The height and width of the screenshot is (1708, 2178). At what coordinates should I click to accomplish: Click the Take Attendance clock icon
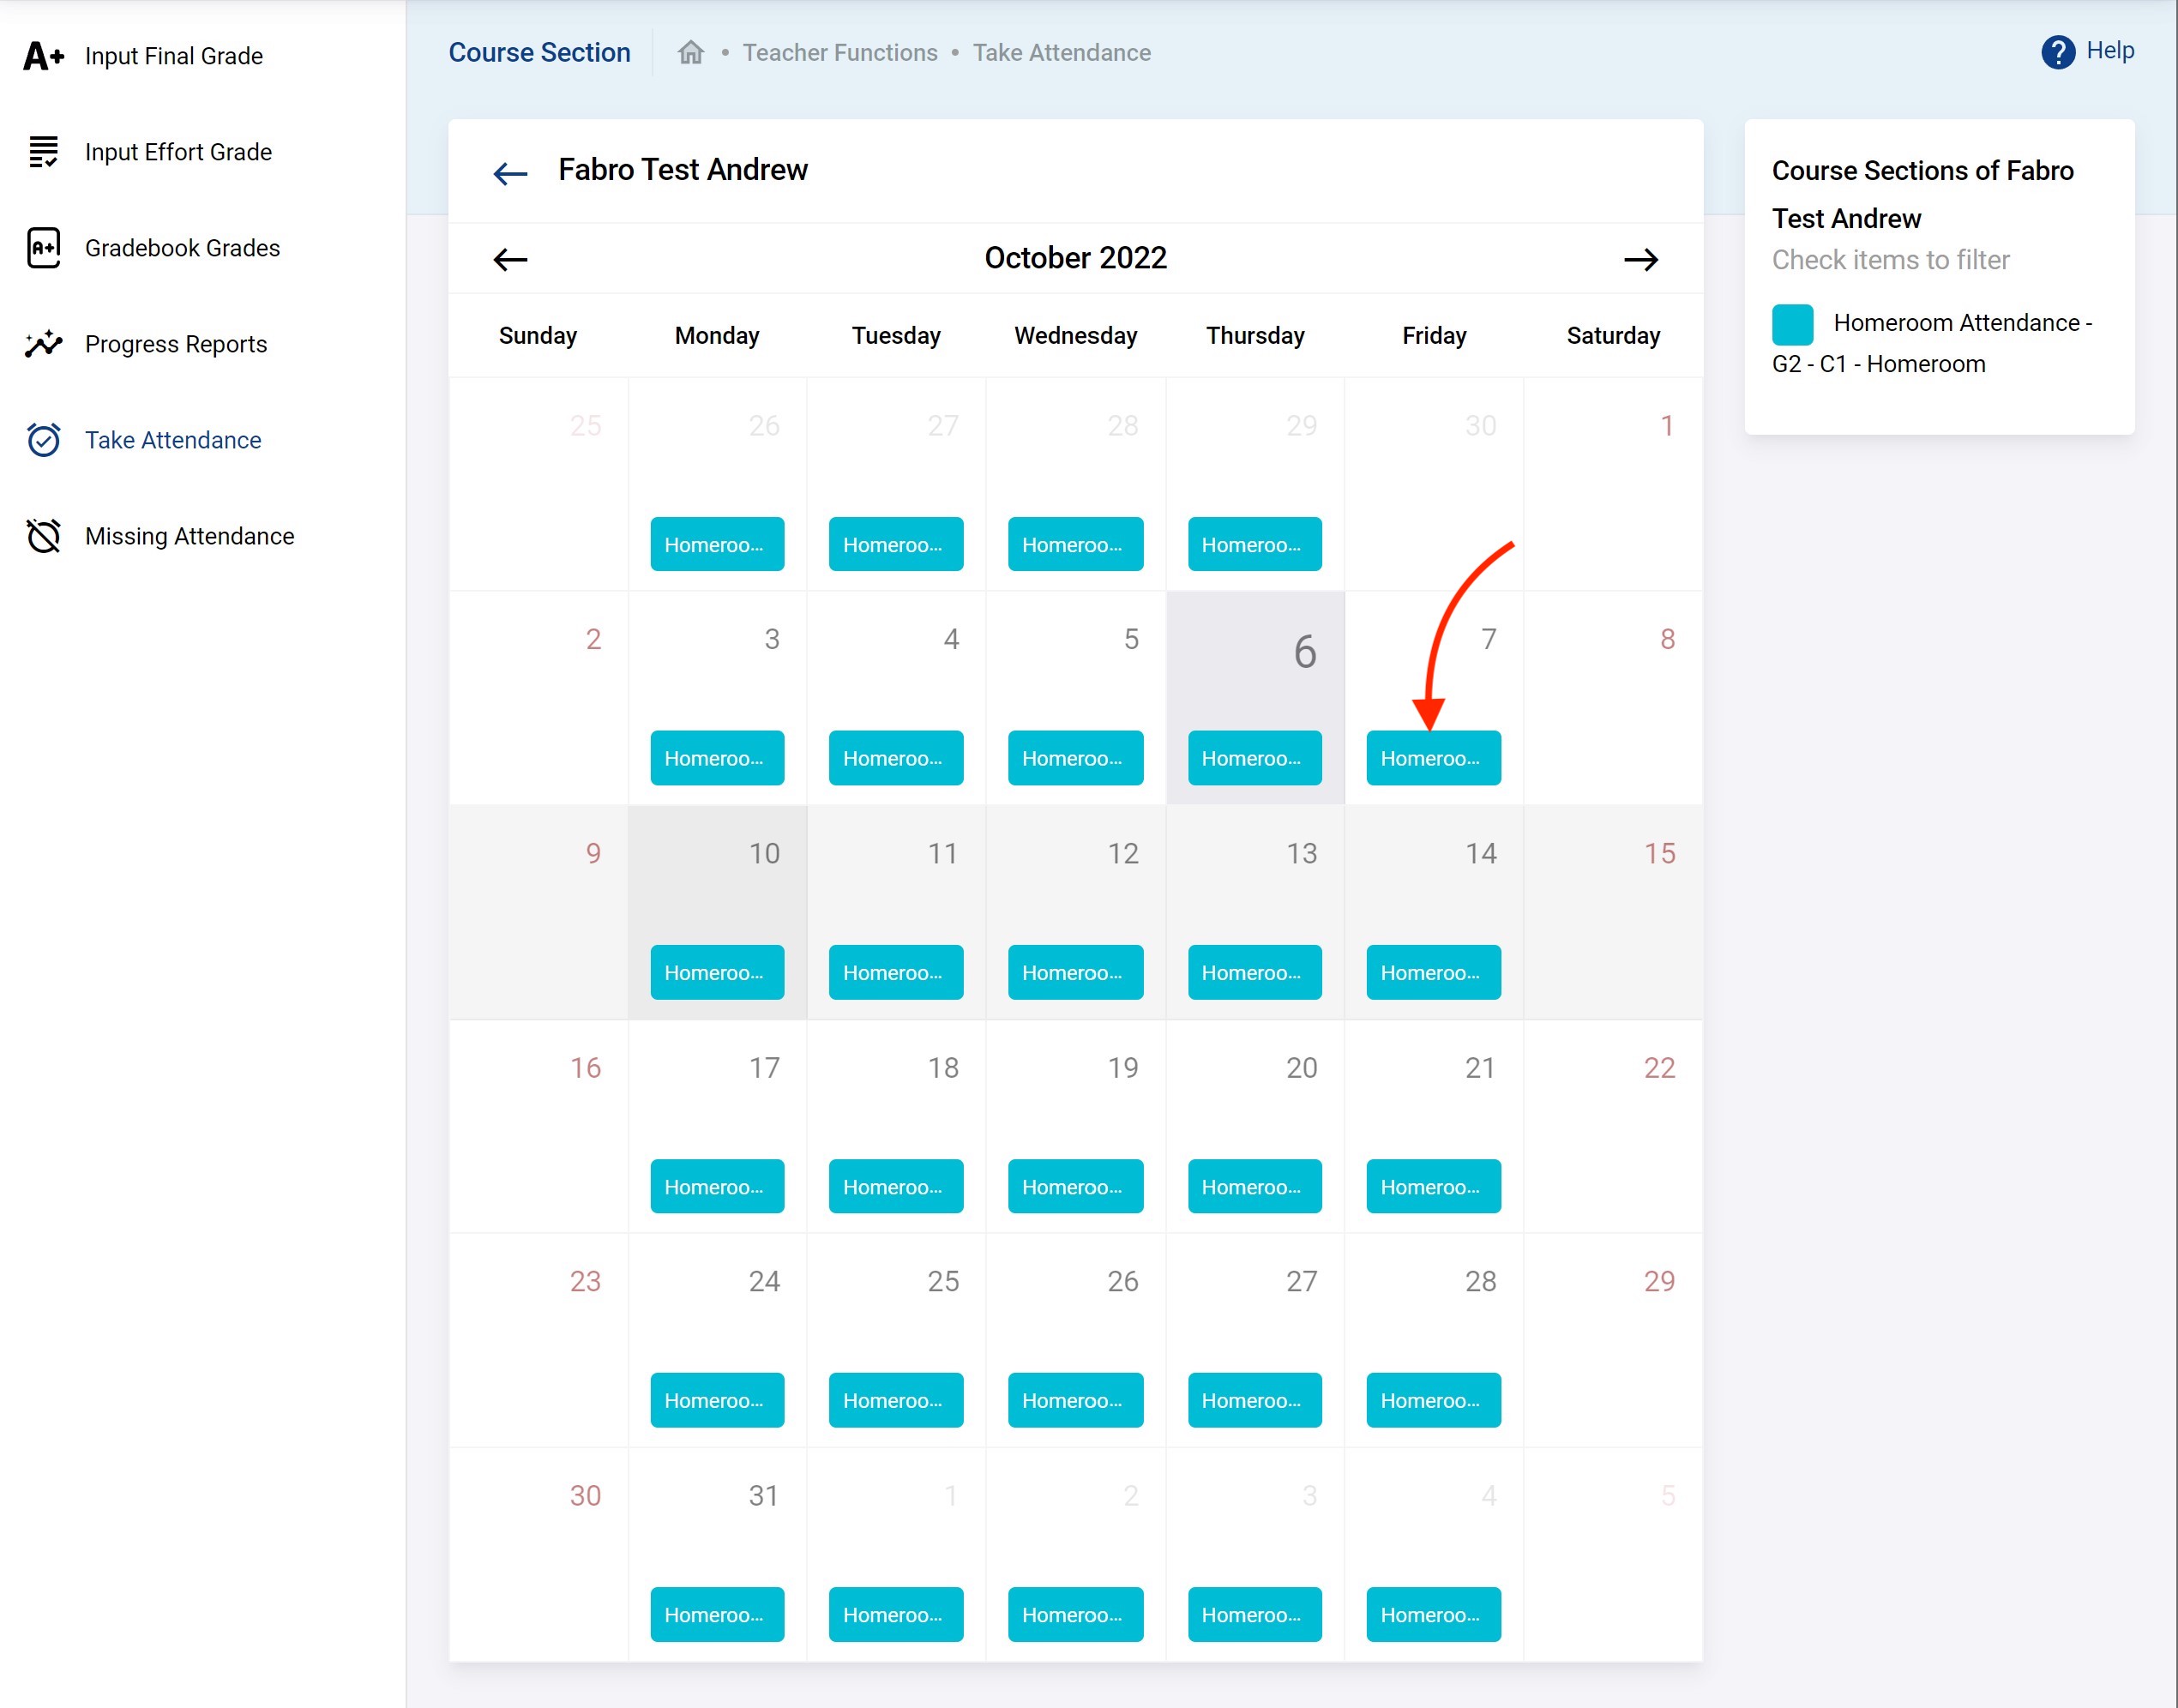pyautogui.click(x=43, y=440)
